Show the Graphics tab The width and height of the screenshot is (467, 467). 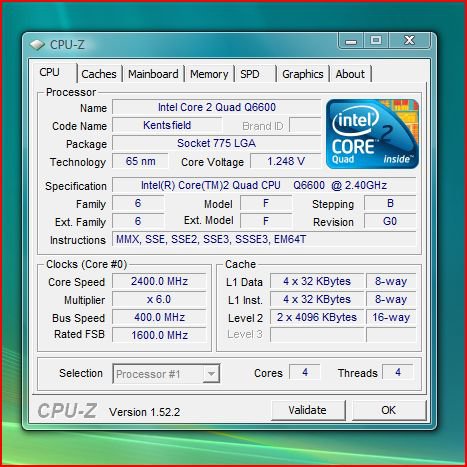click(303, 74)
